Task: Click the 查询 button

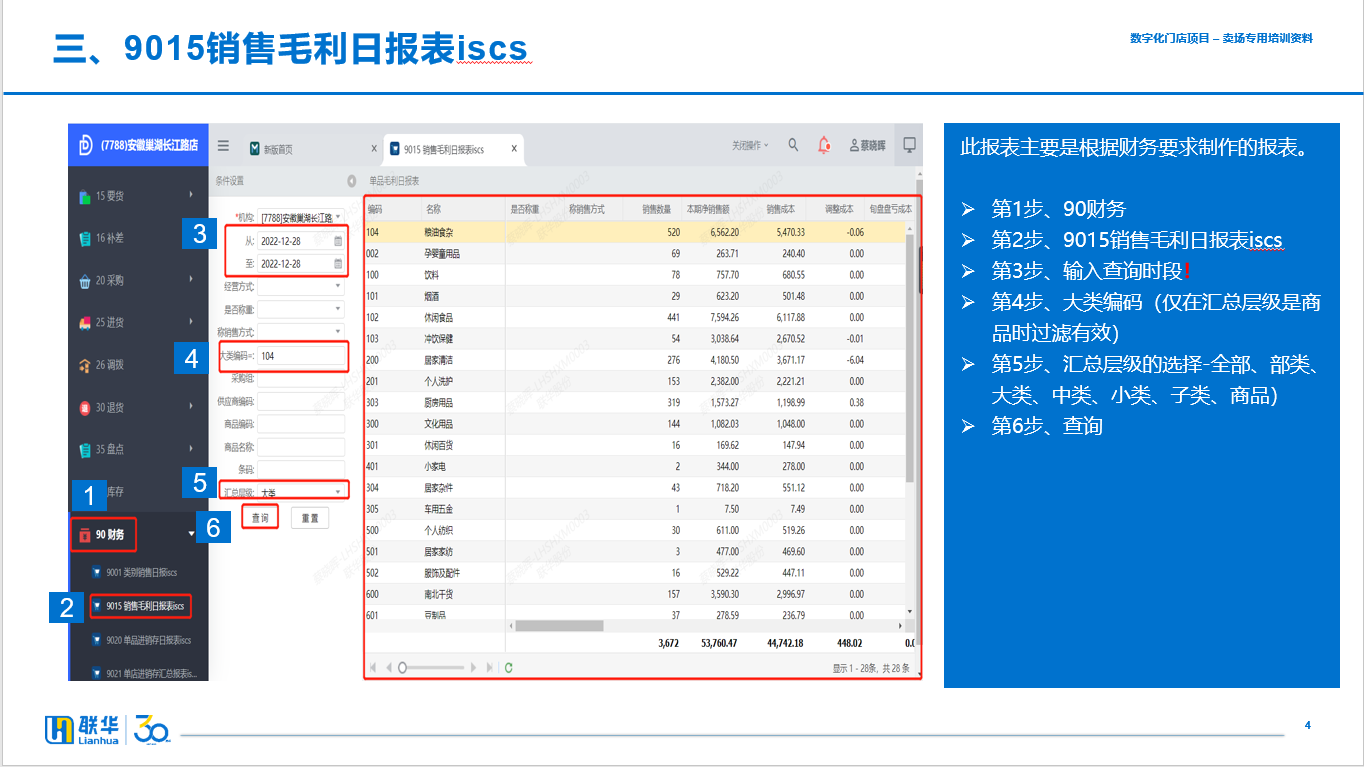Action: [x=260, y=518]
